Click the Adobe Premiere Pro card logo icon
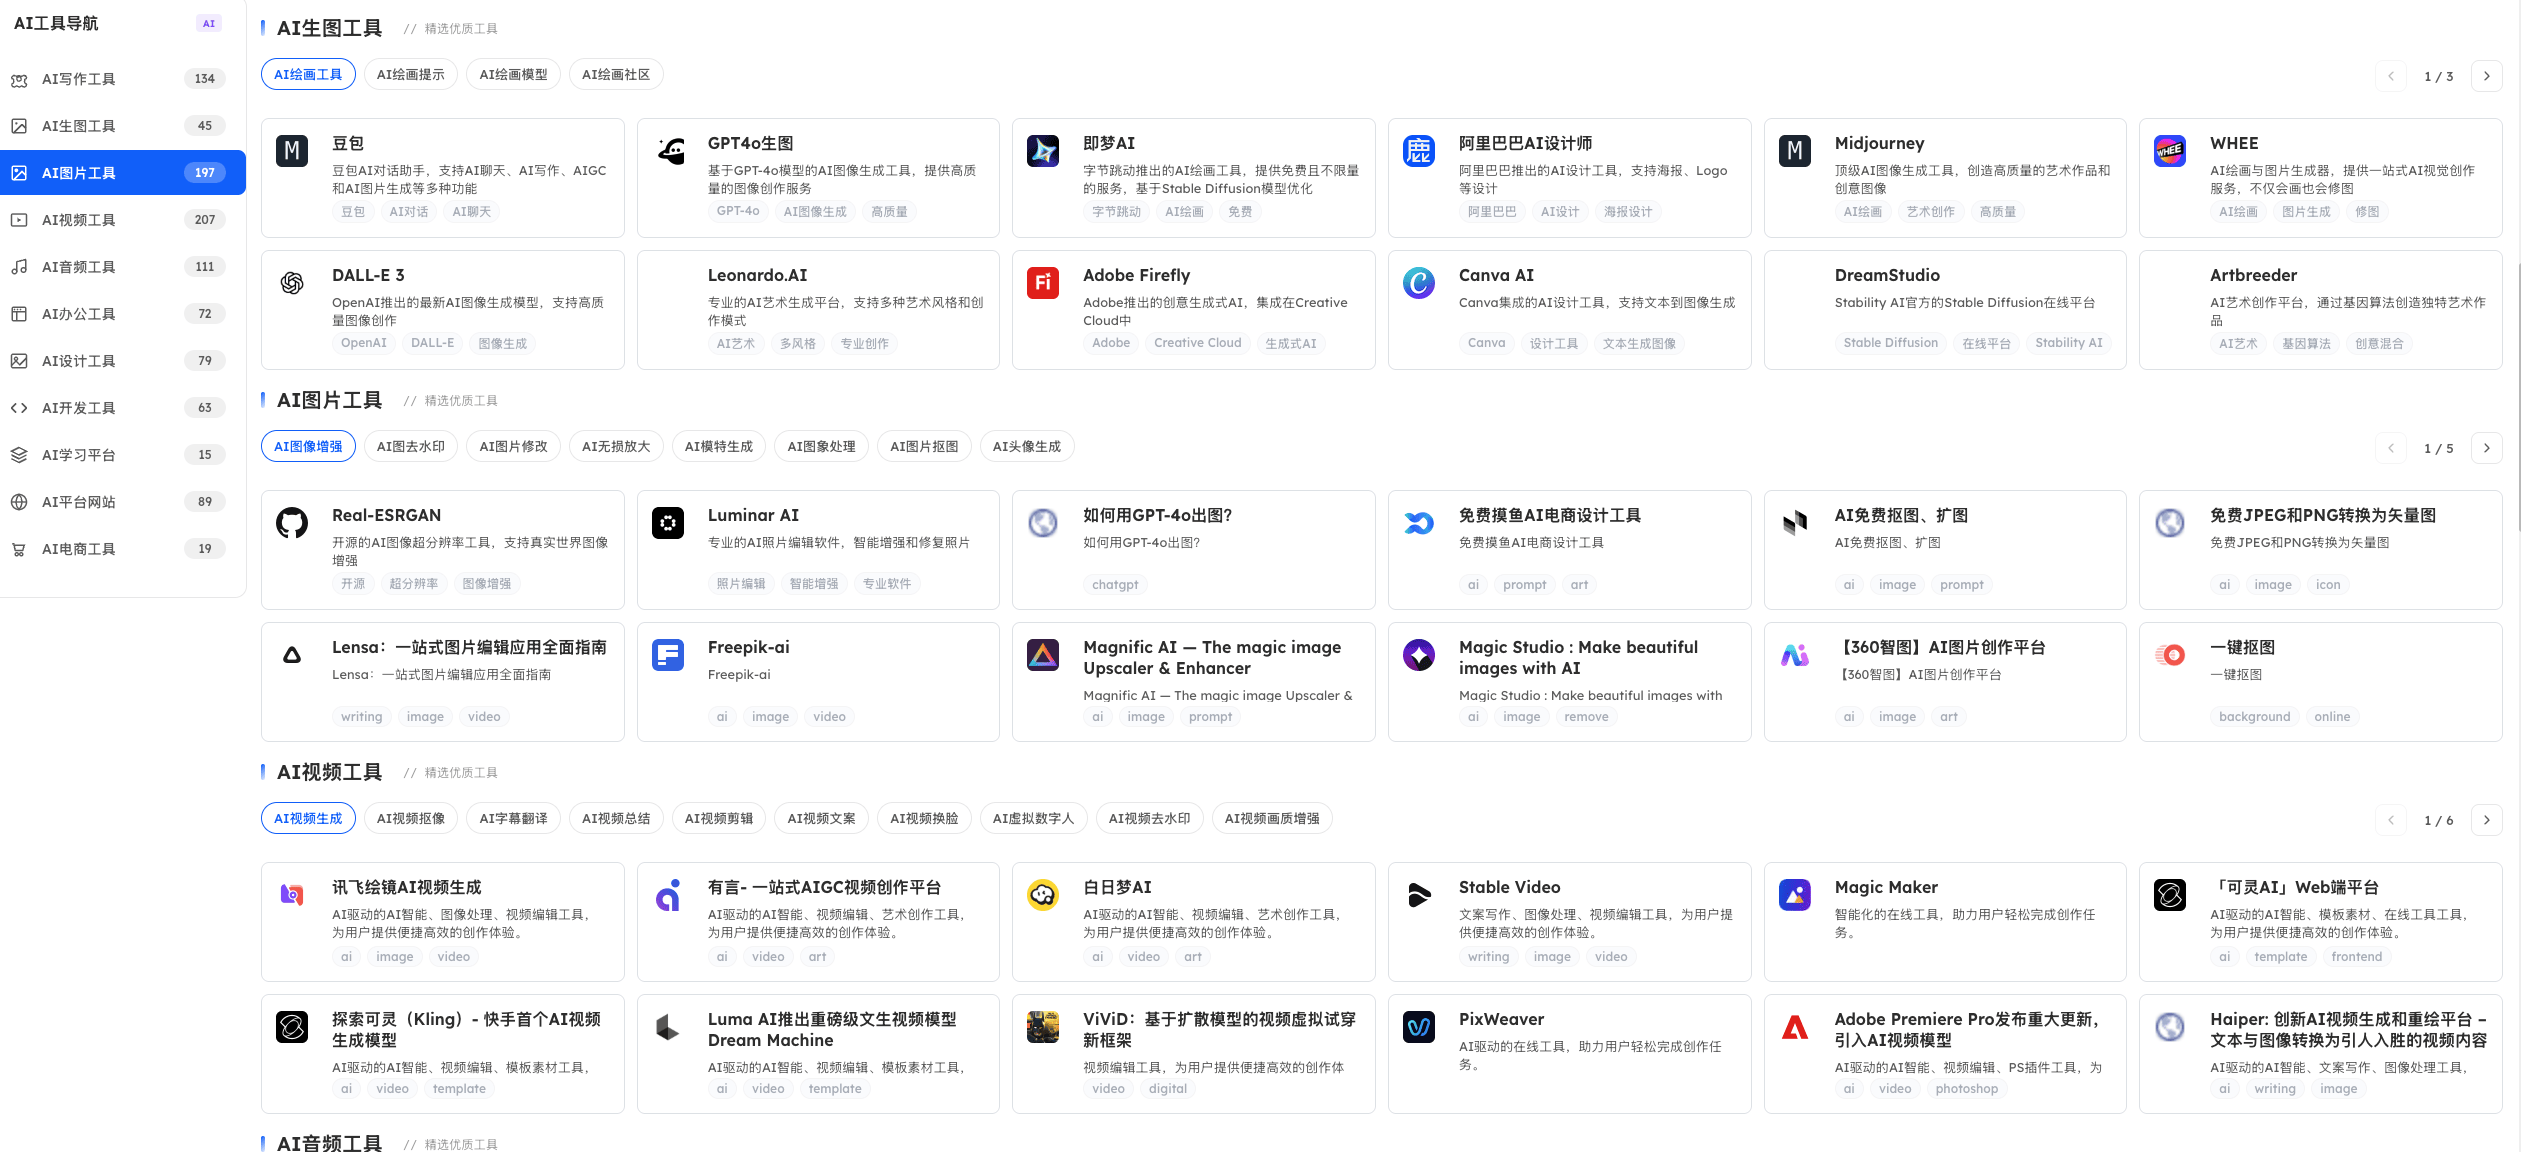The image size is (2521, 1152). [1795, 1027]
